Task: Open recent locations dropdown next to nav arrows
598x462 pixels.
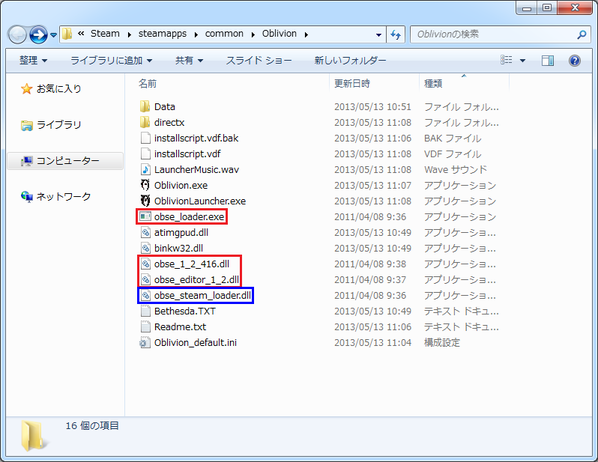Action: 54,35
